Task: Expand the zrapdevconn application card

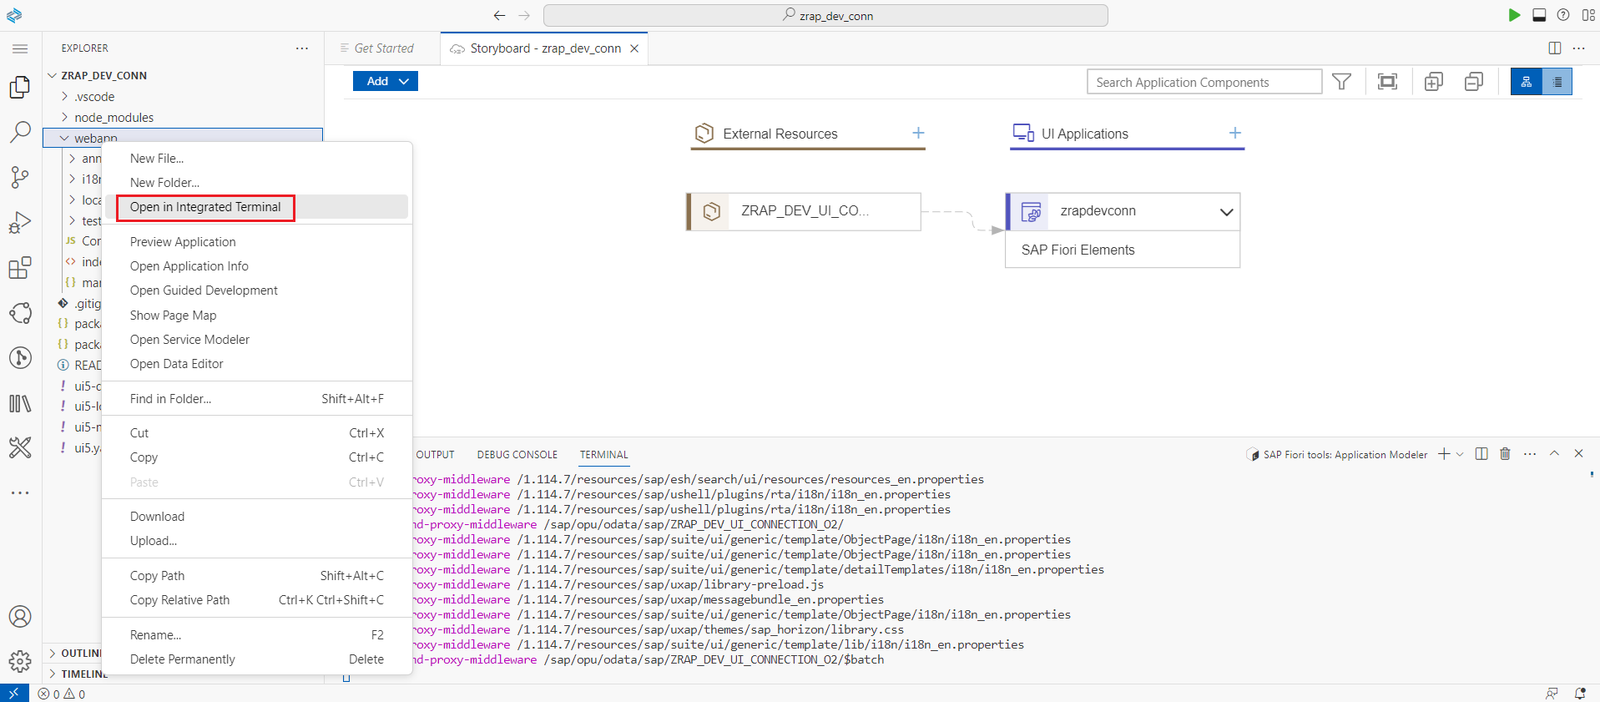Action: click(x=1226, y=212)
